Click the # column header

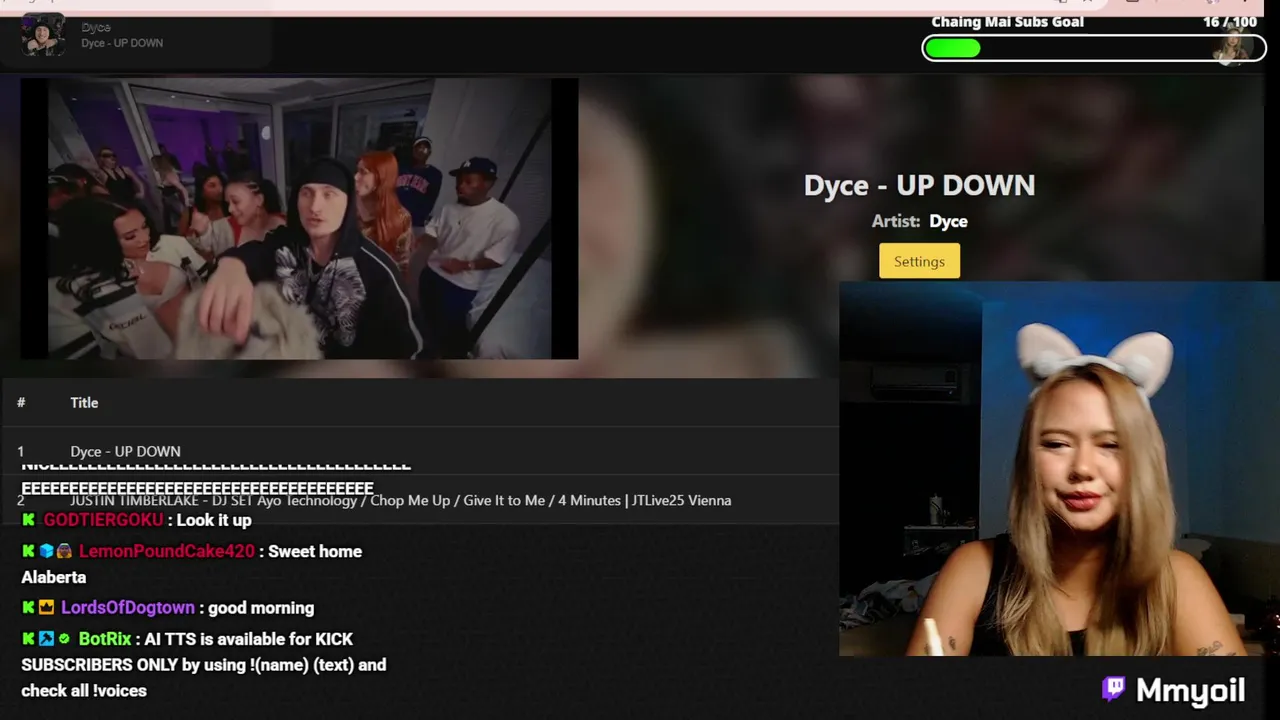21,402
